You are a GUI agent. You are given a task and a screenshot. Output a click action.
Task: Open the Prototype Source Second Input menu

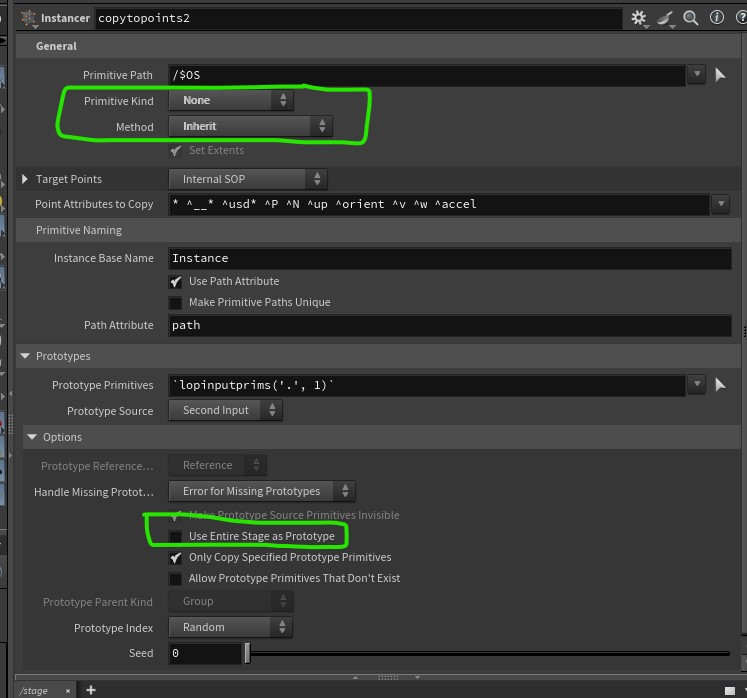[x=226, y=411]
